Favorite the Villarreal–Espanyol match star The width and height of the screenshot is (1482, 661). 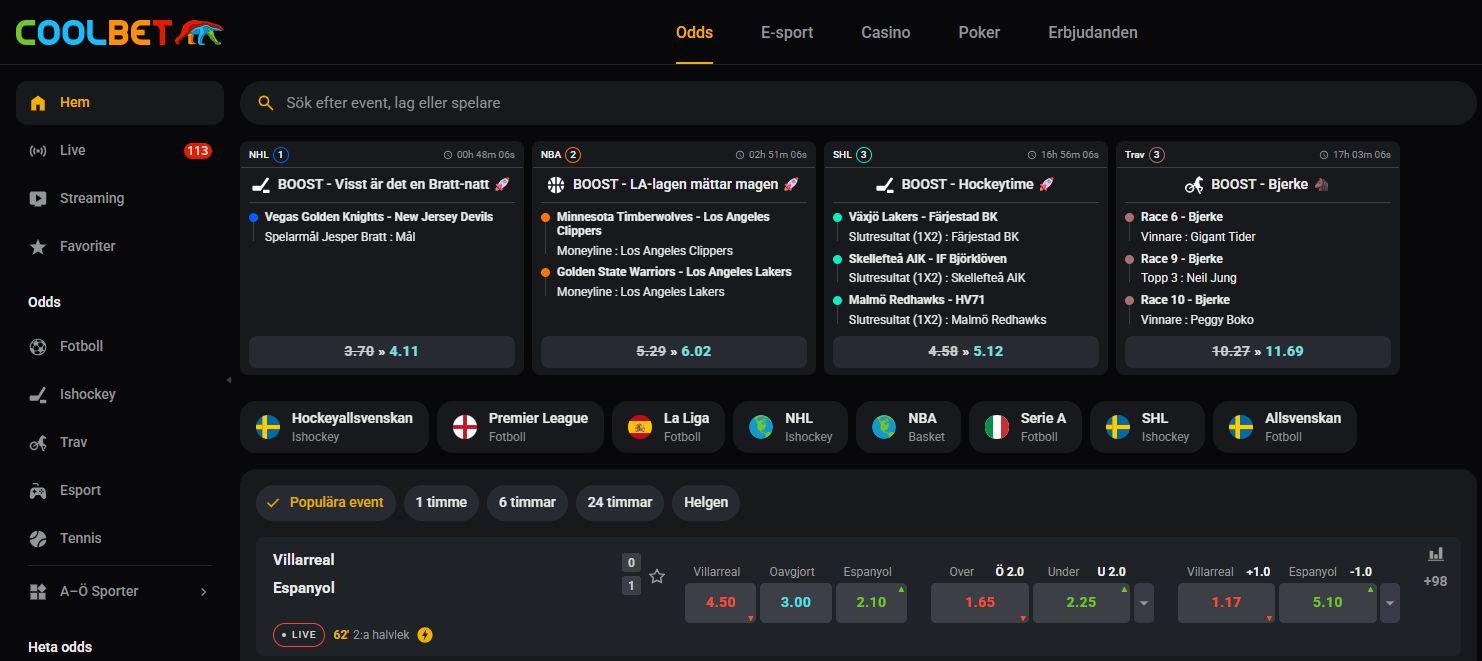[x=657, y=576]
